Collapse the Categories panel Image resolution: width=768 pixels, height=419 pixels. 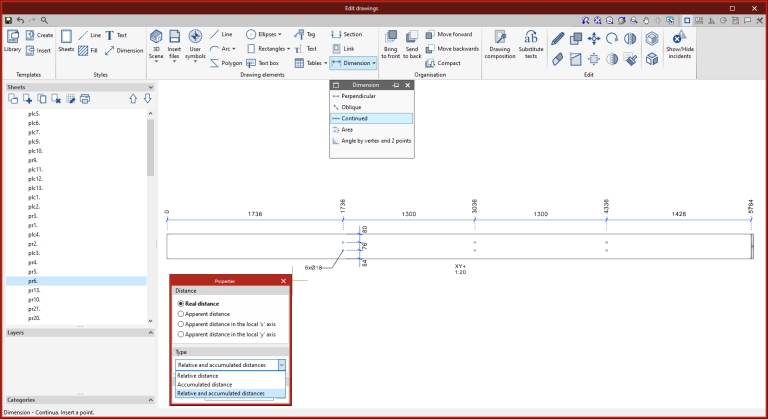coord(150,400)
